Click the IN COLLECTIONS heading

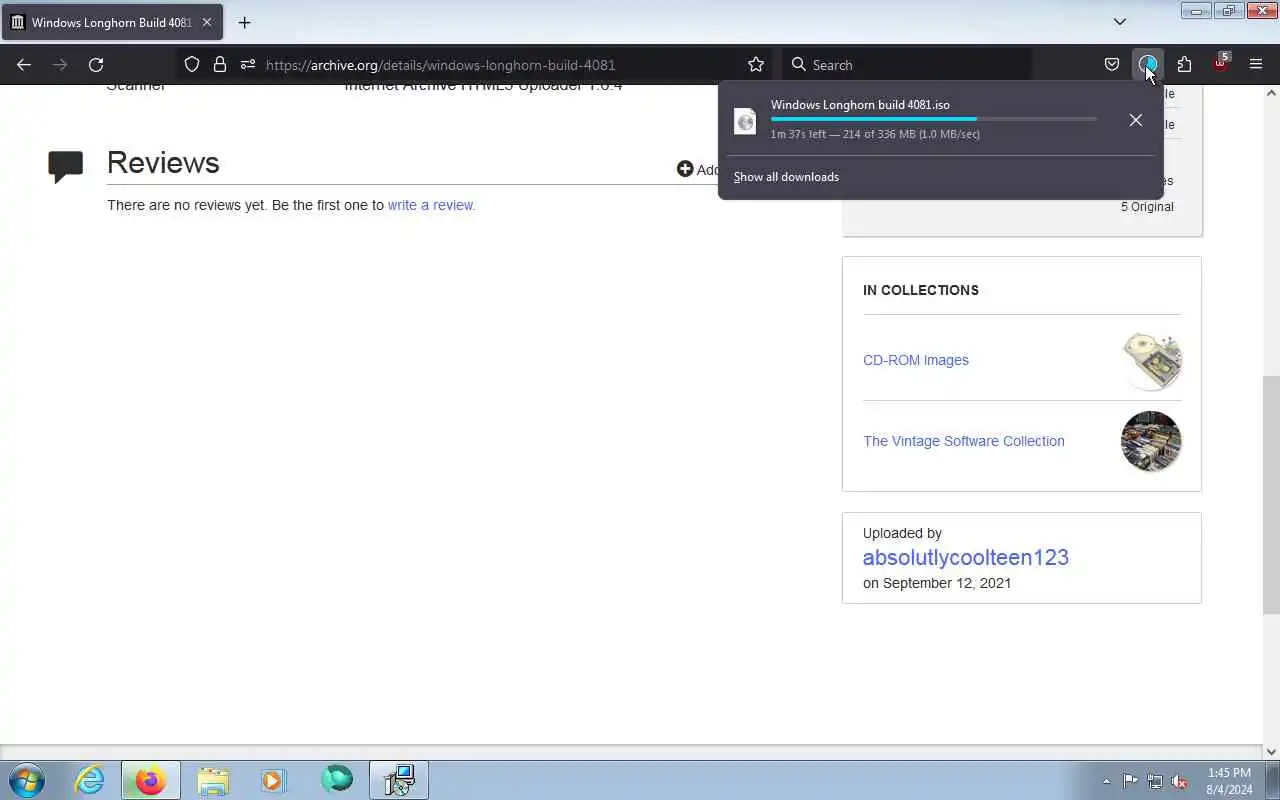coord(921,290)
